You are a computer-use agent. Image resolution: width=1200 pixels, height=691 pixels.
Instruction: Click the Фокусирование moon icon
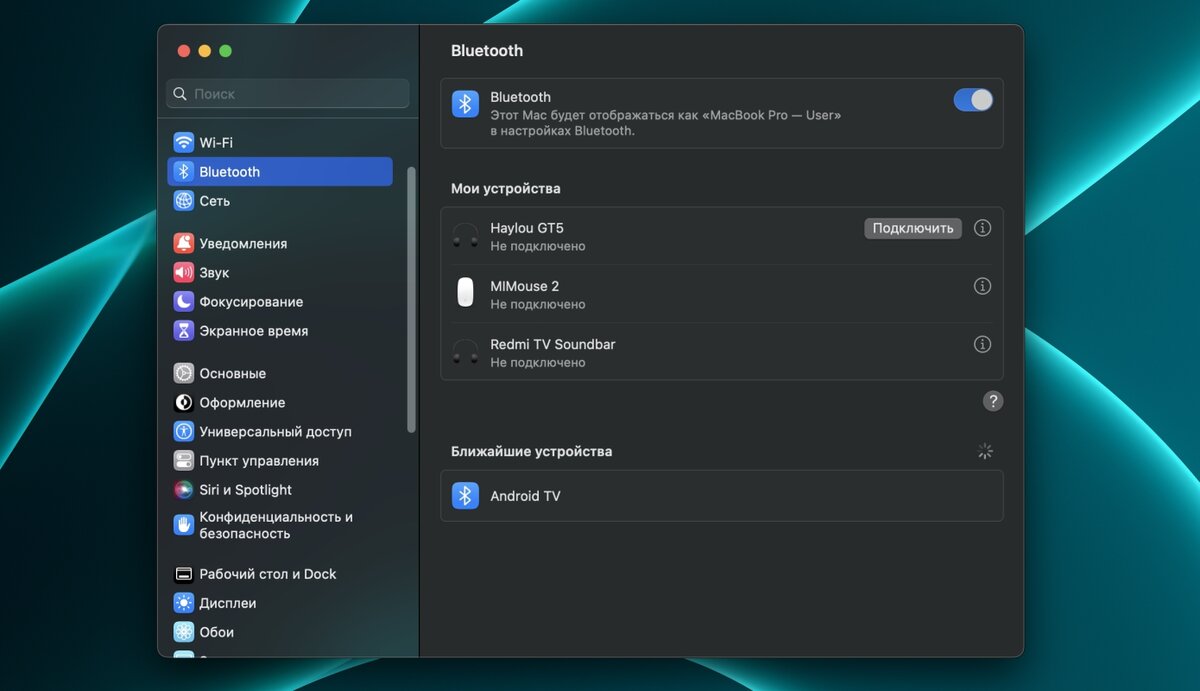pyautogui.click(x=183, y=301)
